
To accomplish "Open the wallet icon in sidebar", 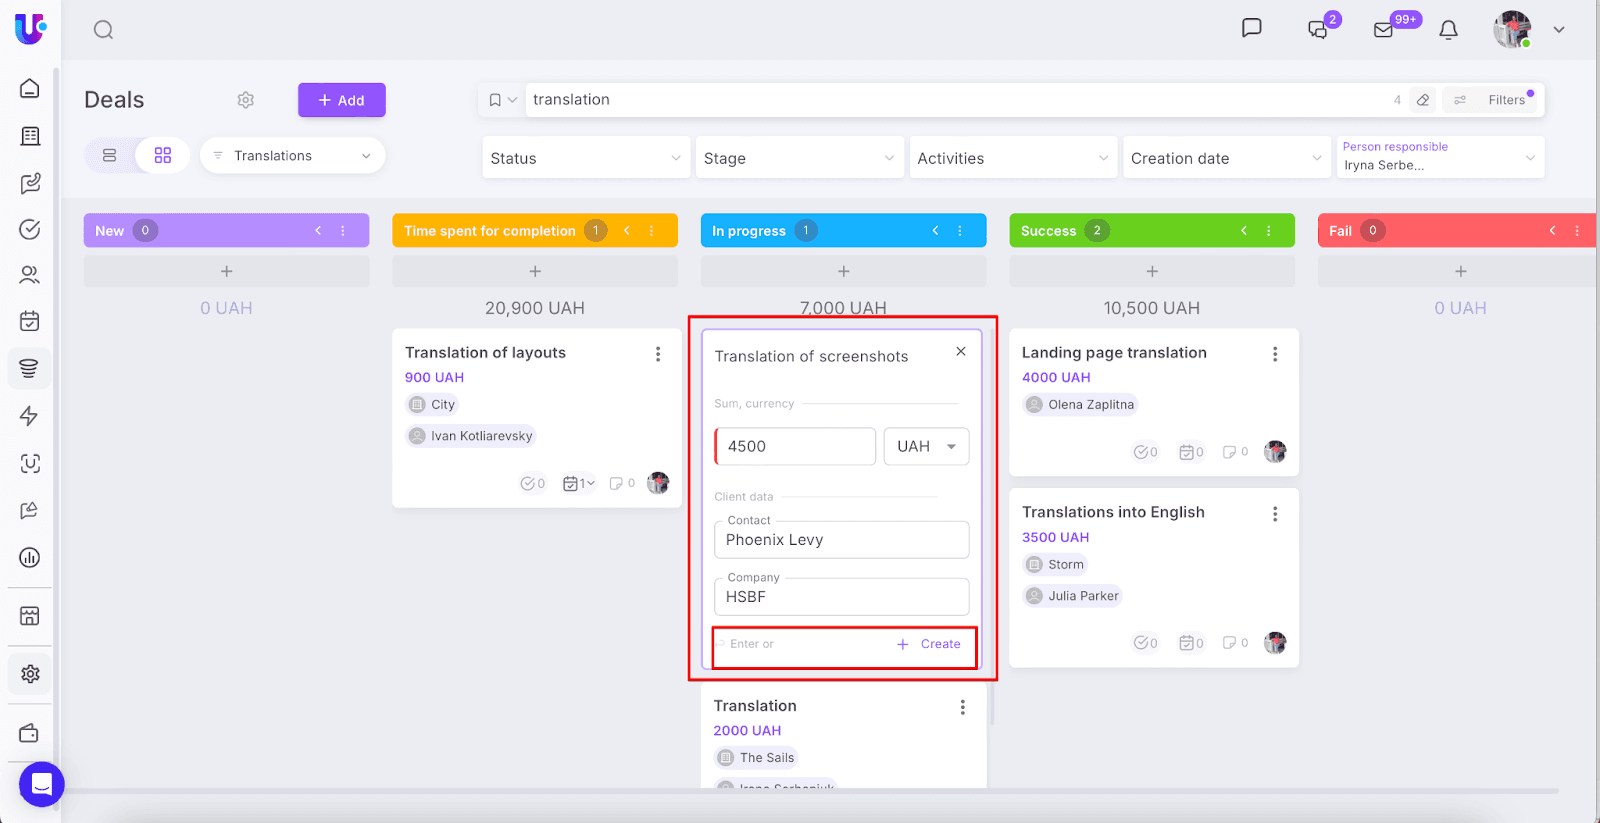I will [30, 733].
